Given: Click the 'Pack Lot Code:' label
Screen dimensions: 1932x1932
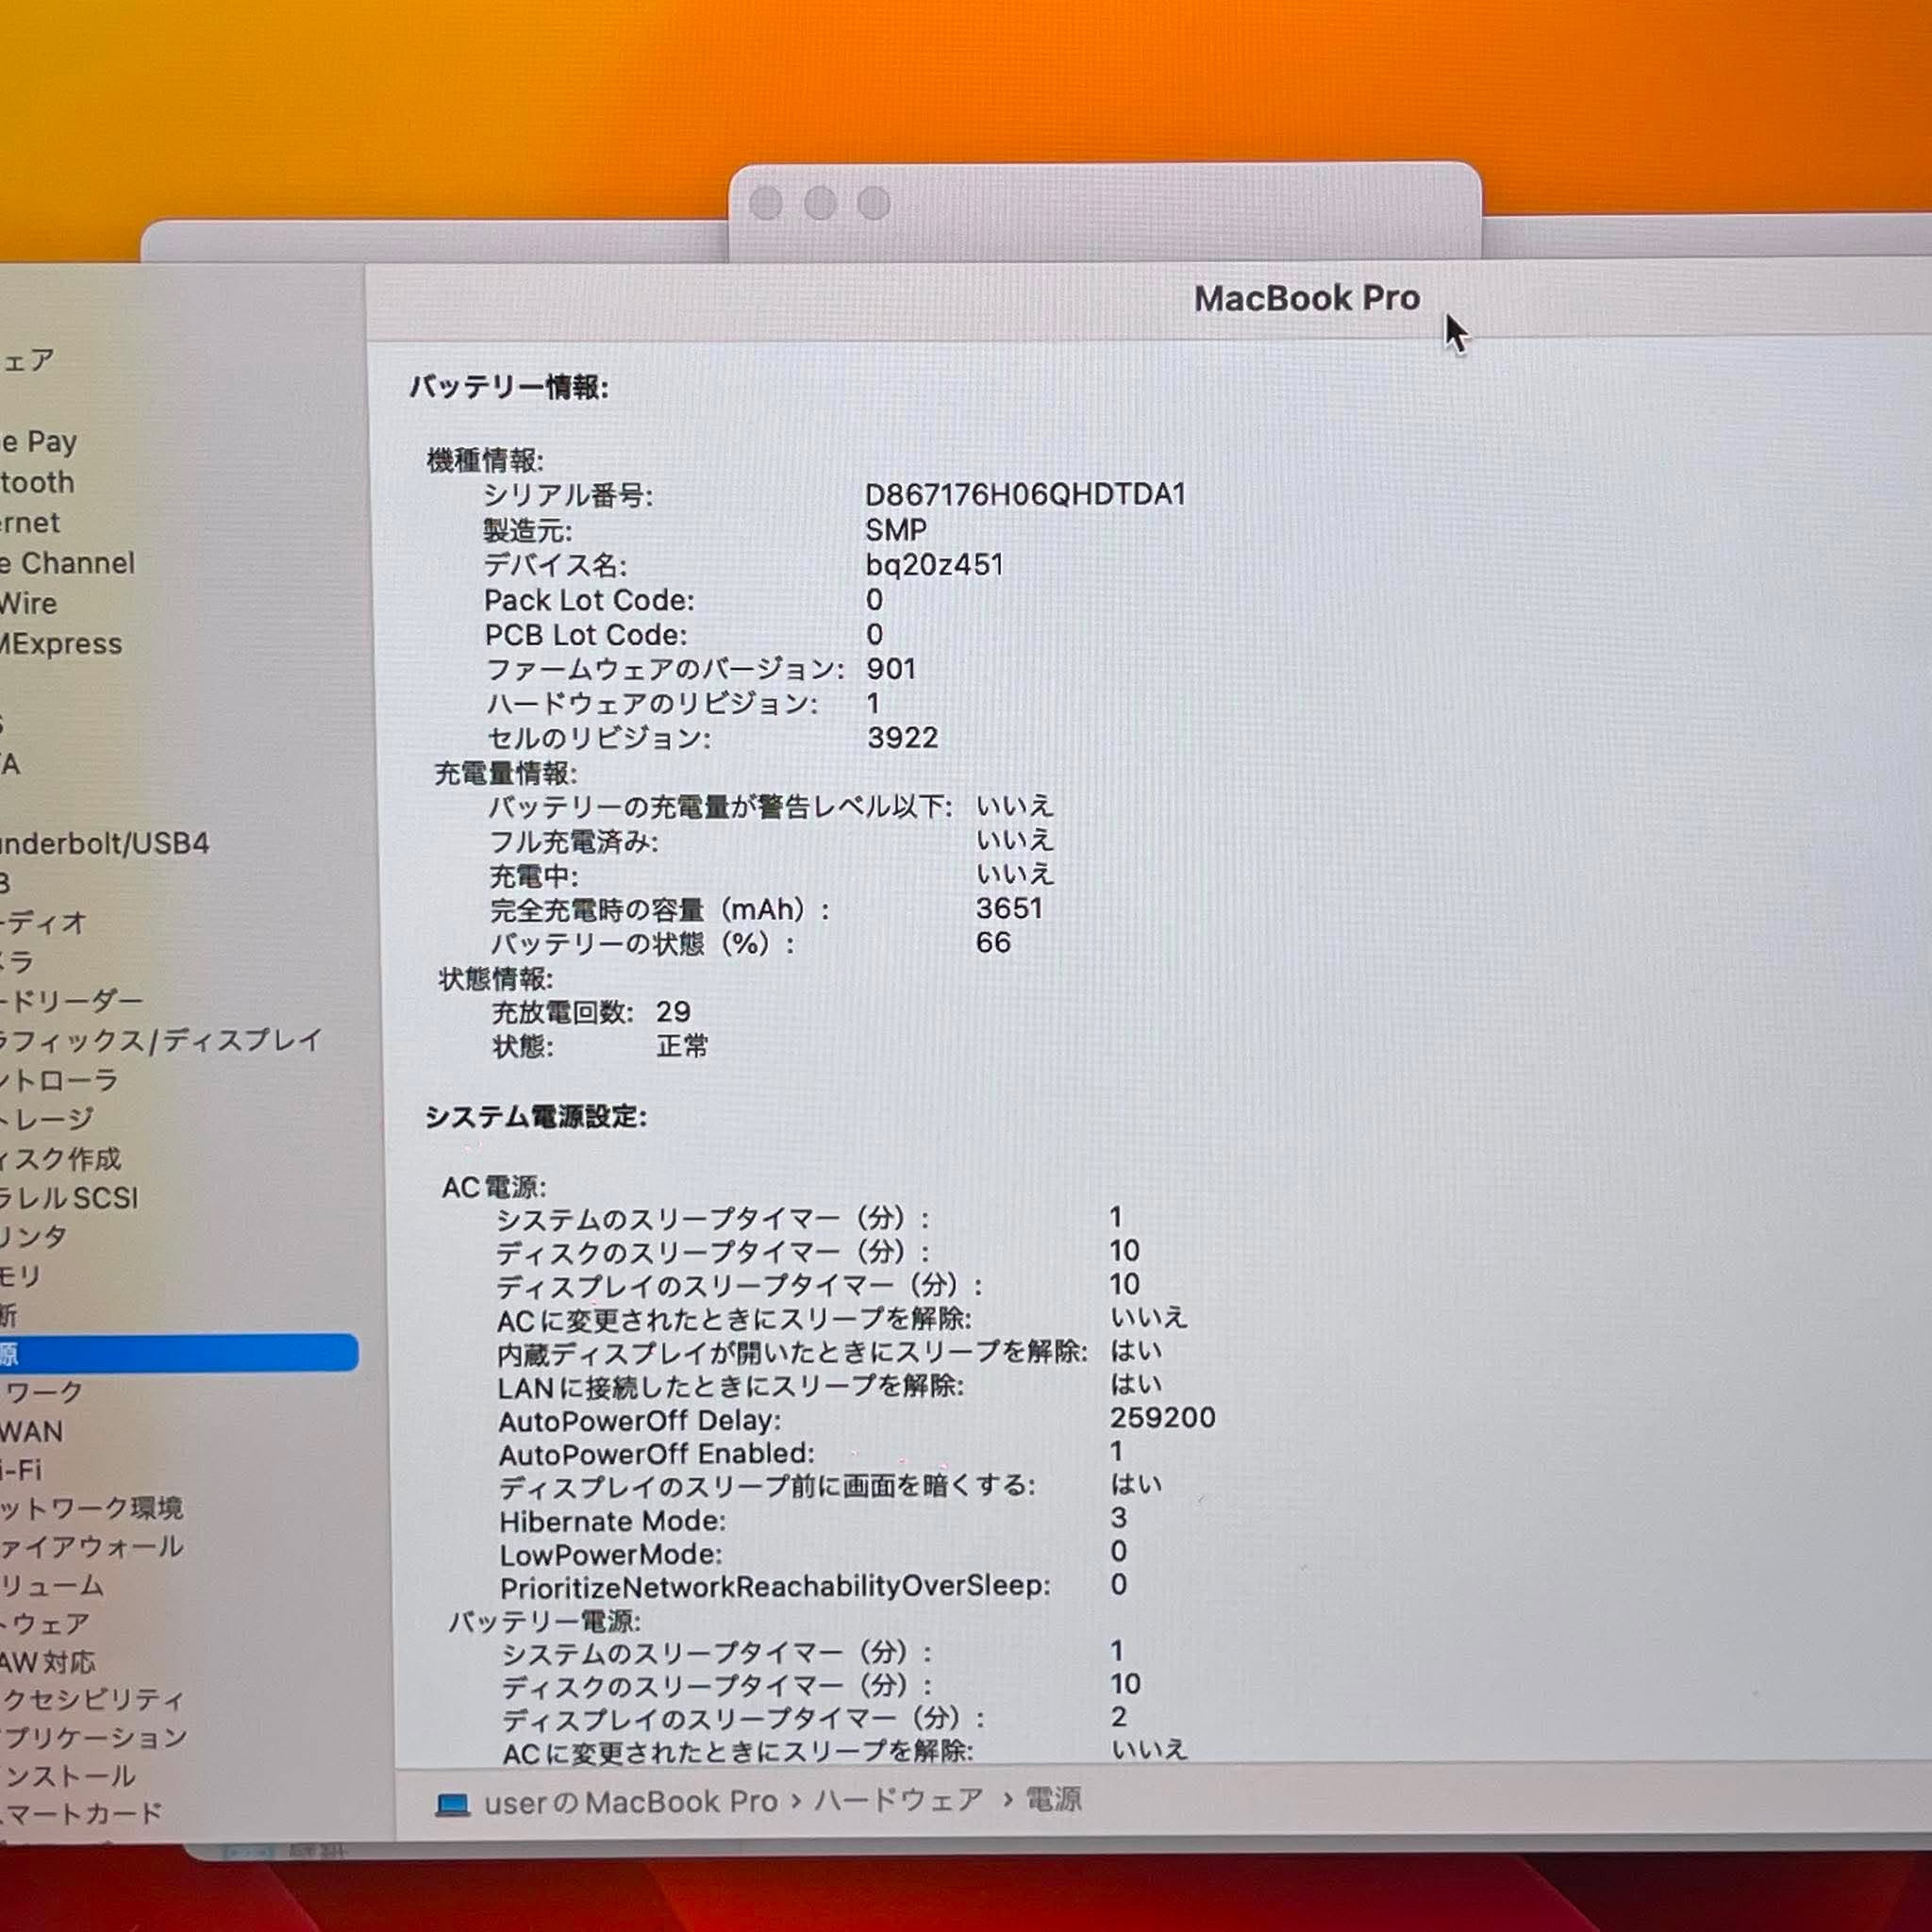Looking at the screenshot, I should click(589, 600).
